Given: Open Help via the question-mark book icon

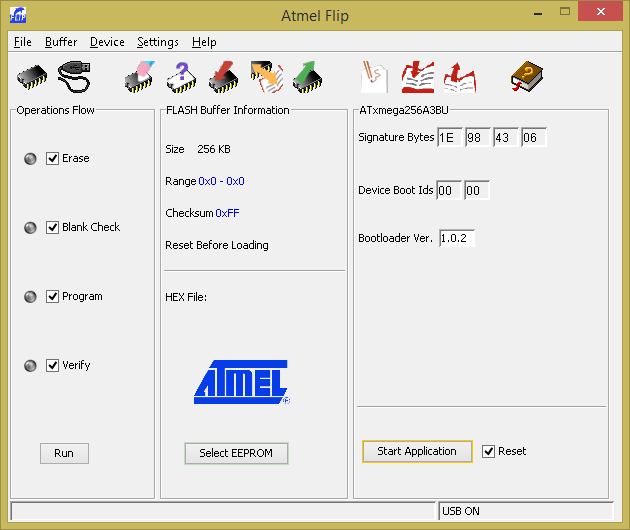Looking at the screenshot, I should 526,76.
